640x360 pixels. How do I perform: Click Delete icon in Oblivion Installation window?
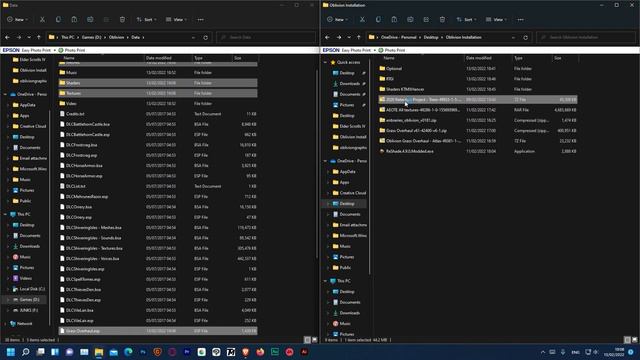tap(442, 20)
